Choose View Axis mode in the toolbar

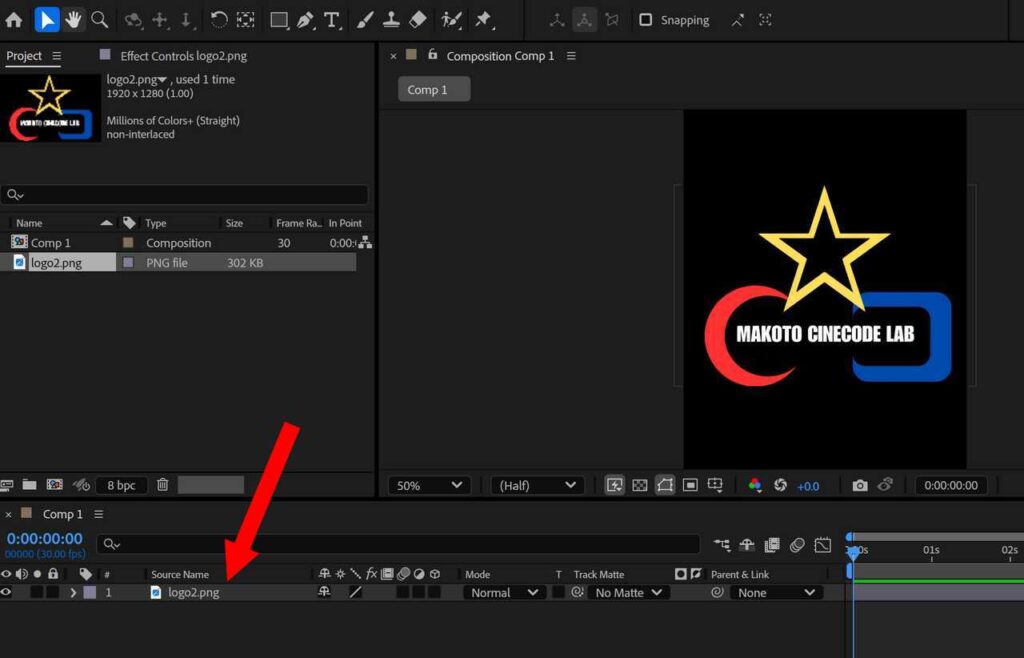(612, 20)
